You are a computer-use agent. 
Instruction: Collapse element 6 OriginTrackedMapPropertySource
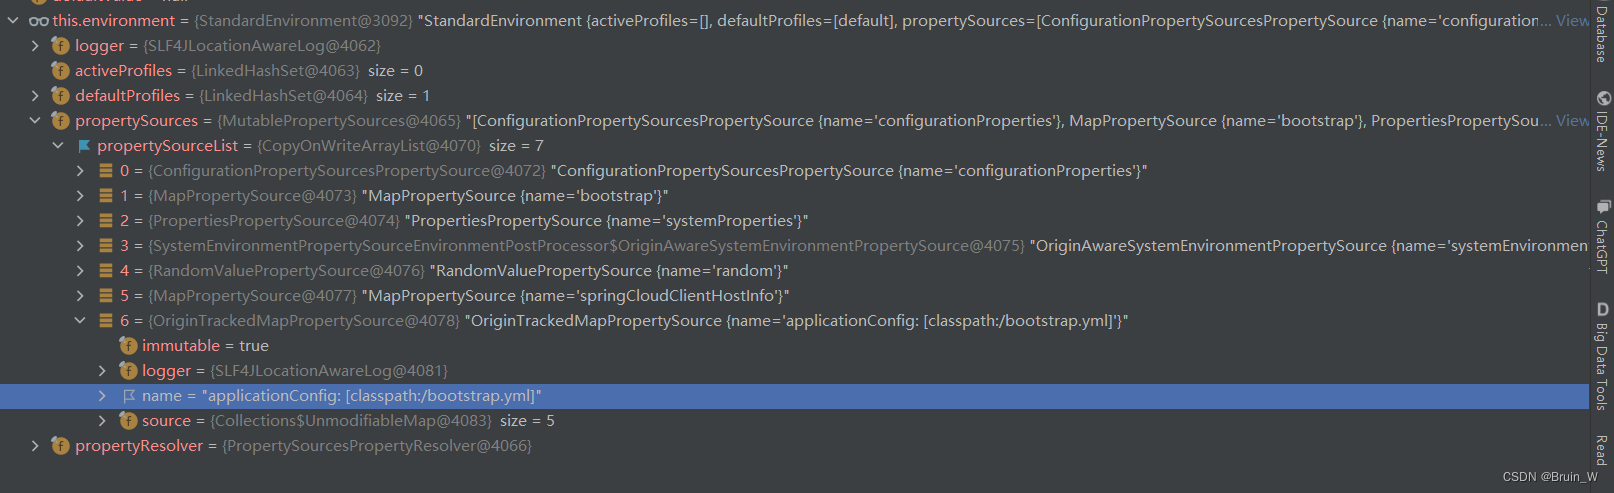click(x=80, y=321)
